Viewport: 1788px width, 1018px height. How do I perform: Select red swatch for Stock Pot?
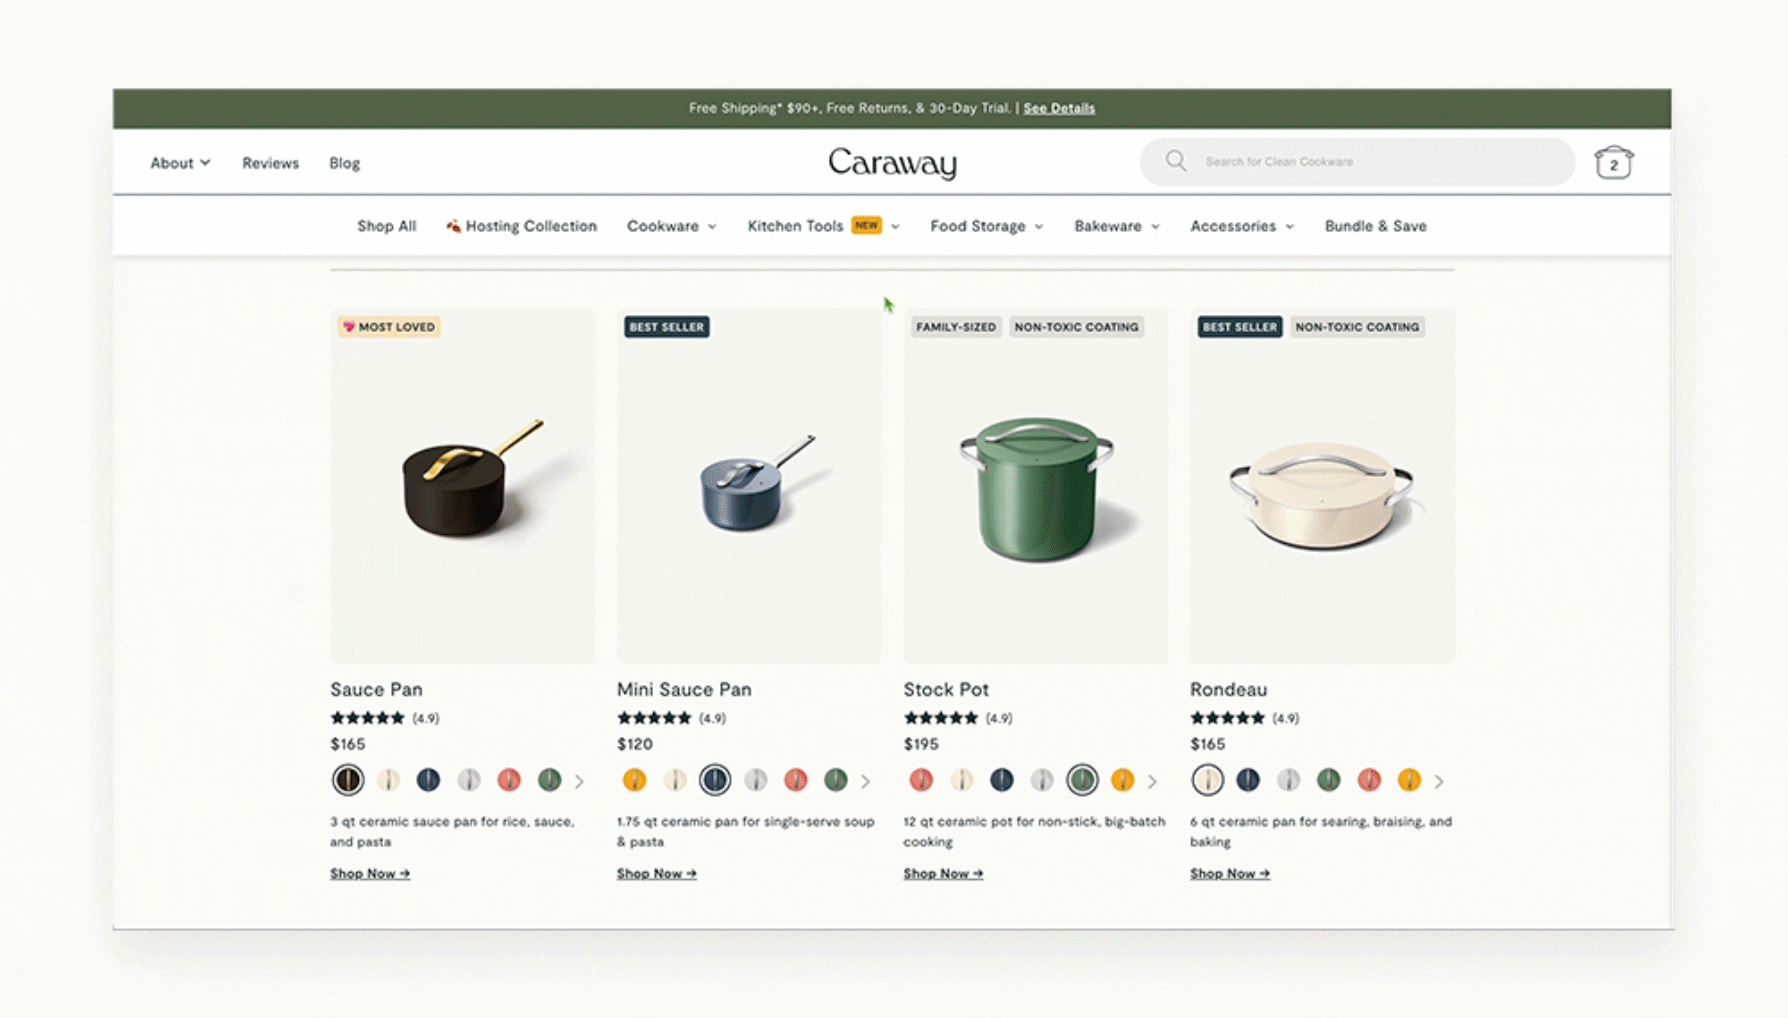[x=921, y=779]
